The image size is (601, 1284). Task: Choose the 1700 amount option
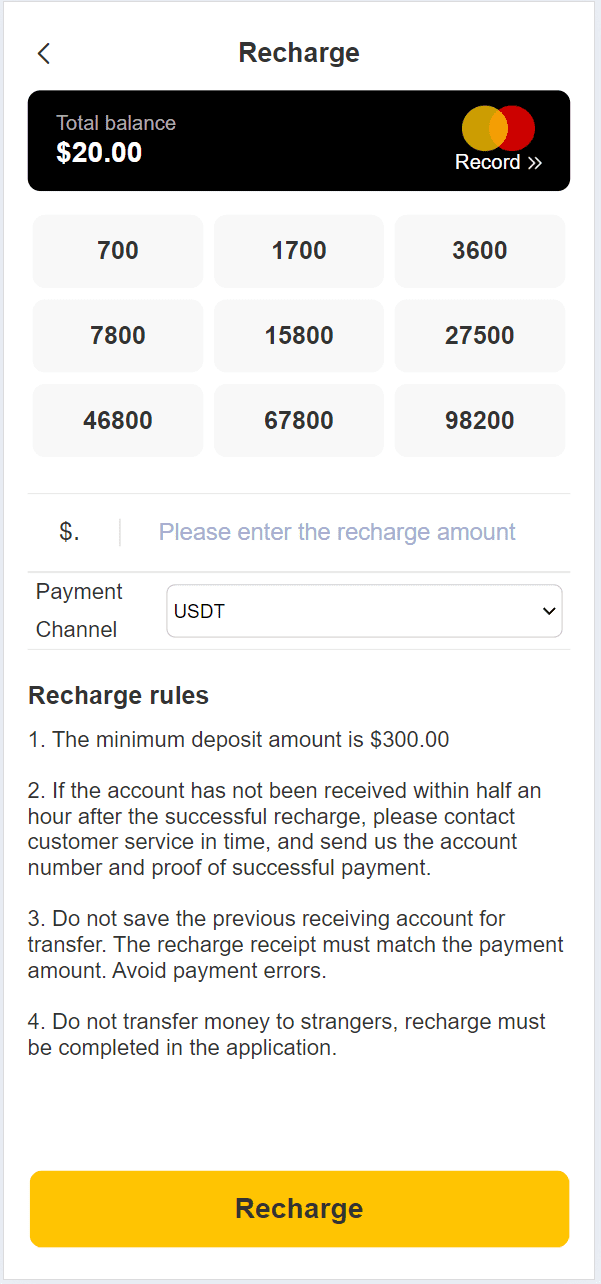pos(299,251)
